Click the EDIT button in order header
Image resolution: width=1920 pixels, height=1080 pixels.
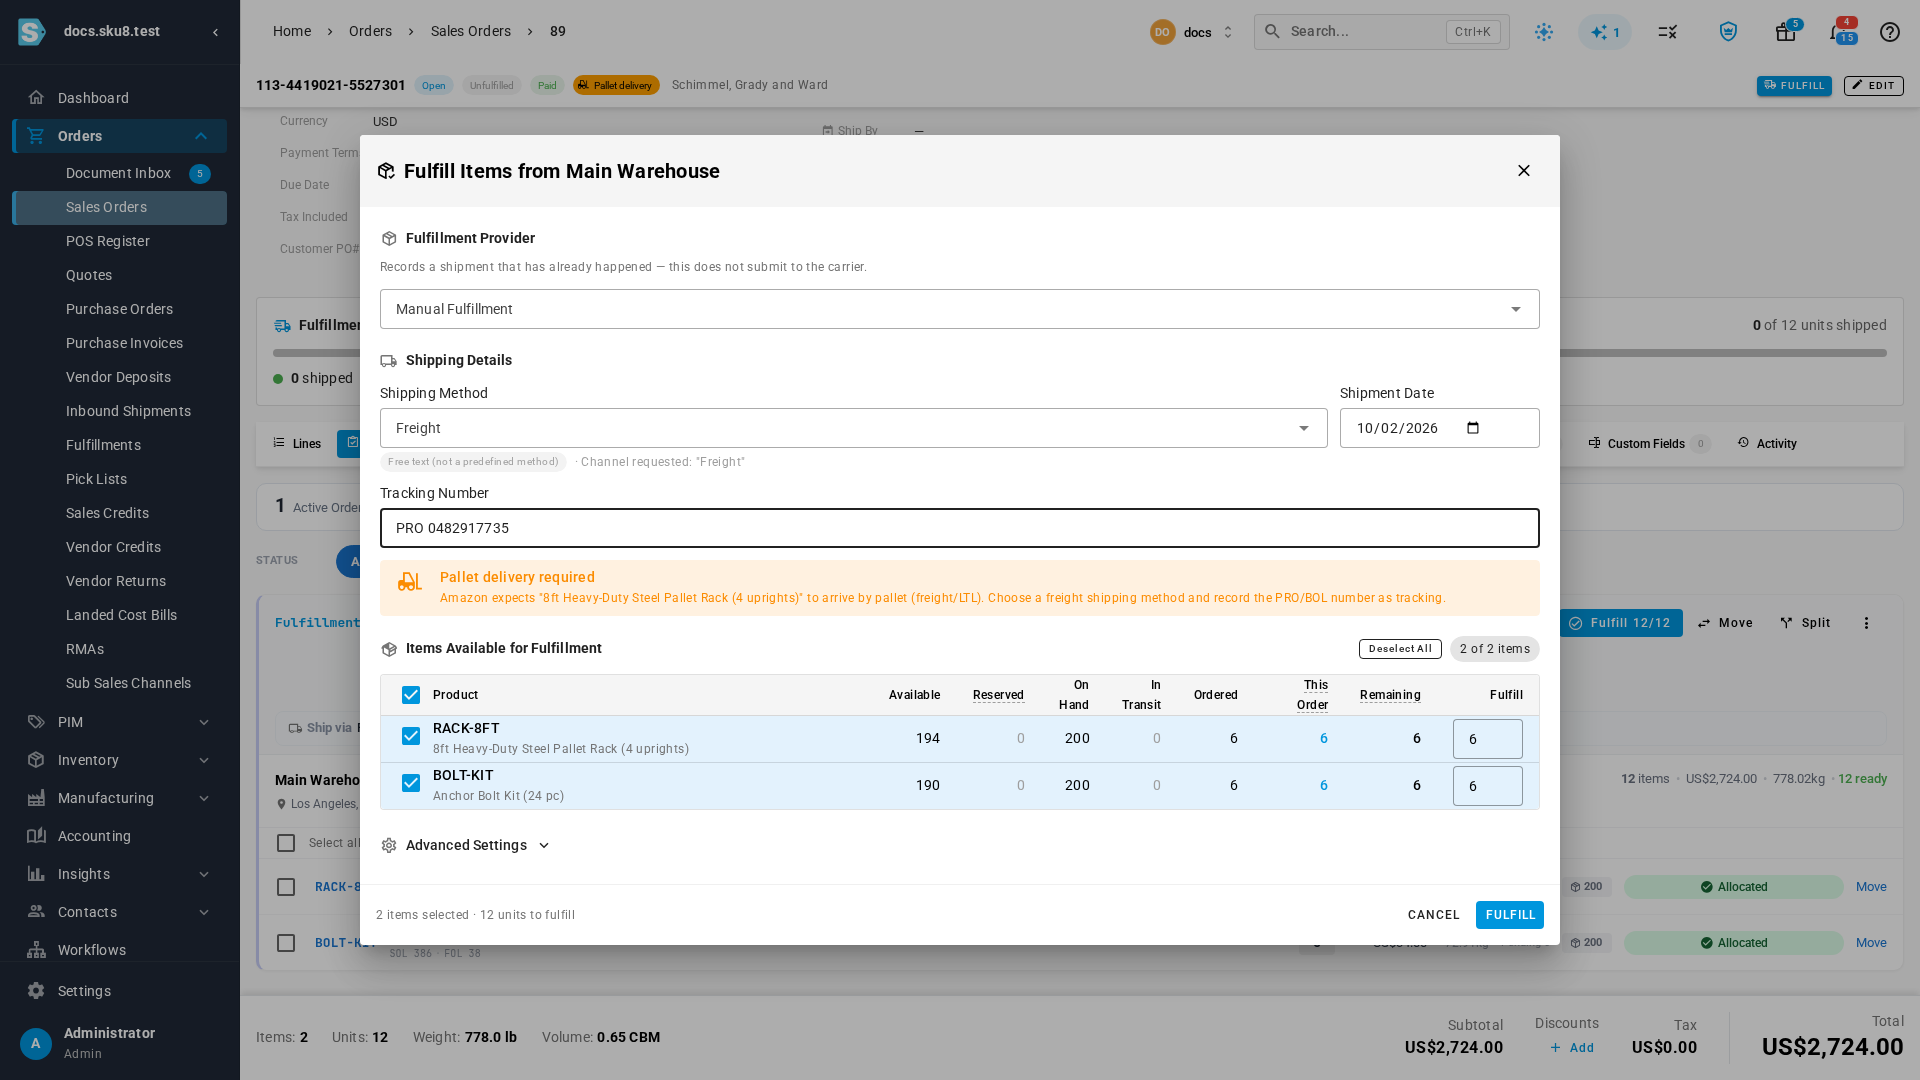coord(1874,86)
